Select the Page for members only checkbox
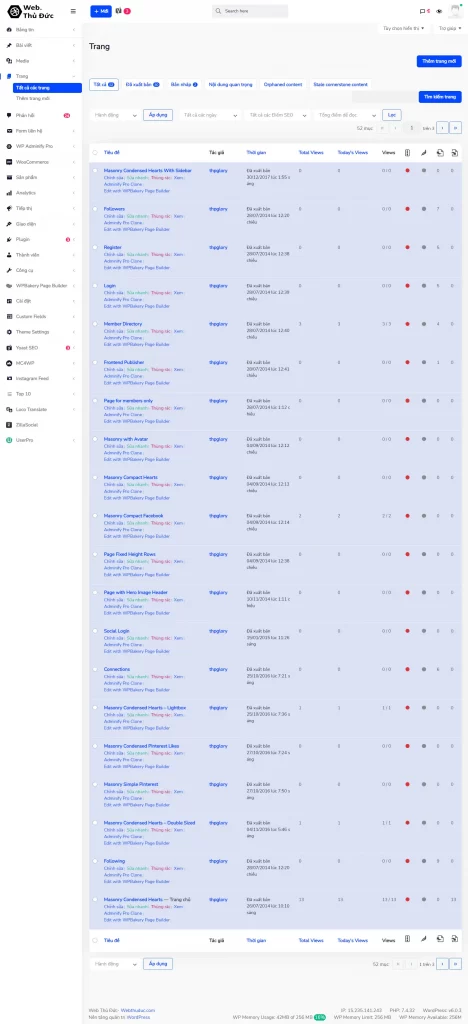 click(x=95, y=401)
